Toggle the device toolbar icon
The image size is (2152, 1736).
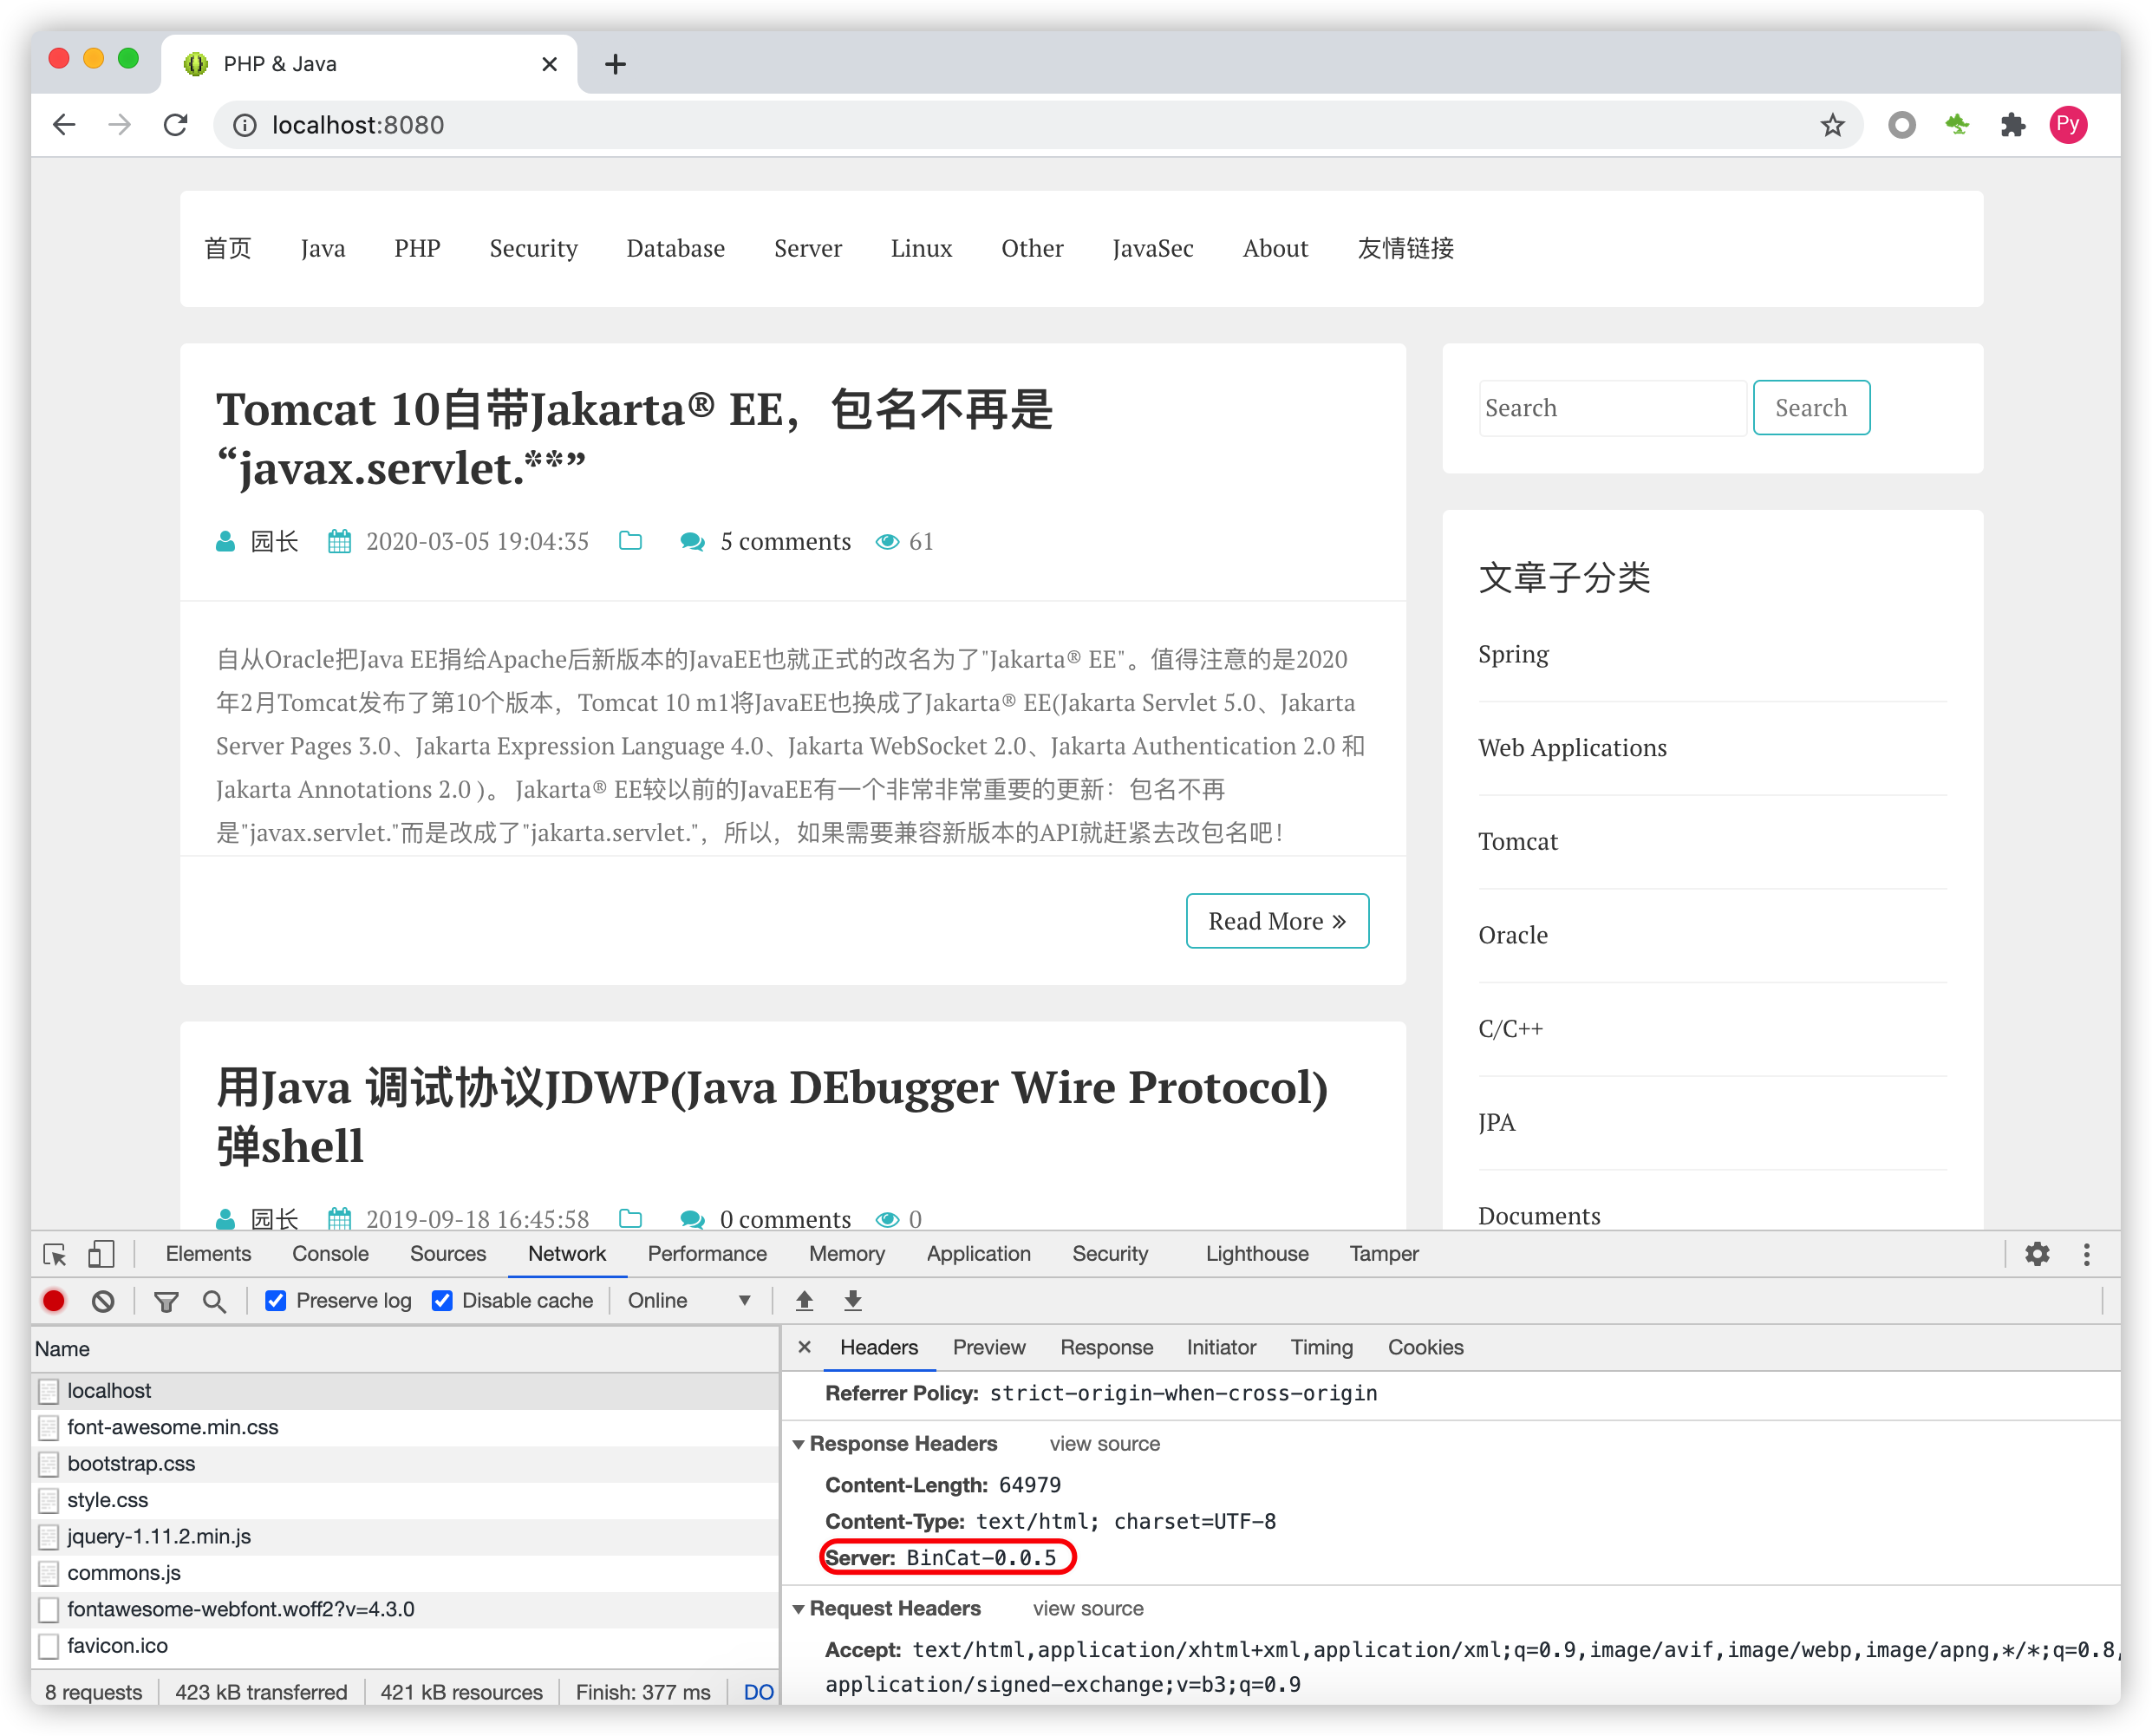(101, 1254)
